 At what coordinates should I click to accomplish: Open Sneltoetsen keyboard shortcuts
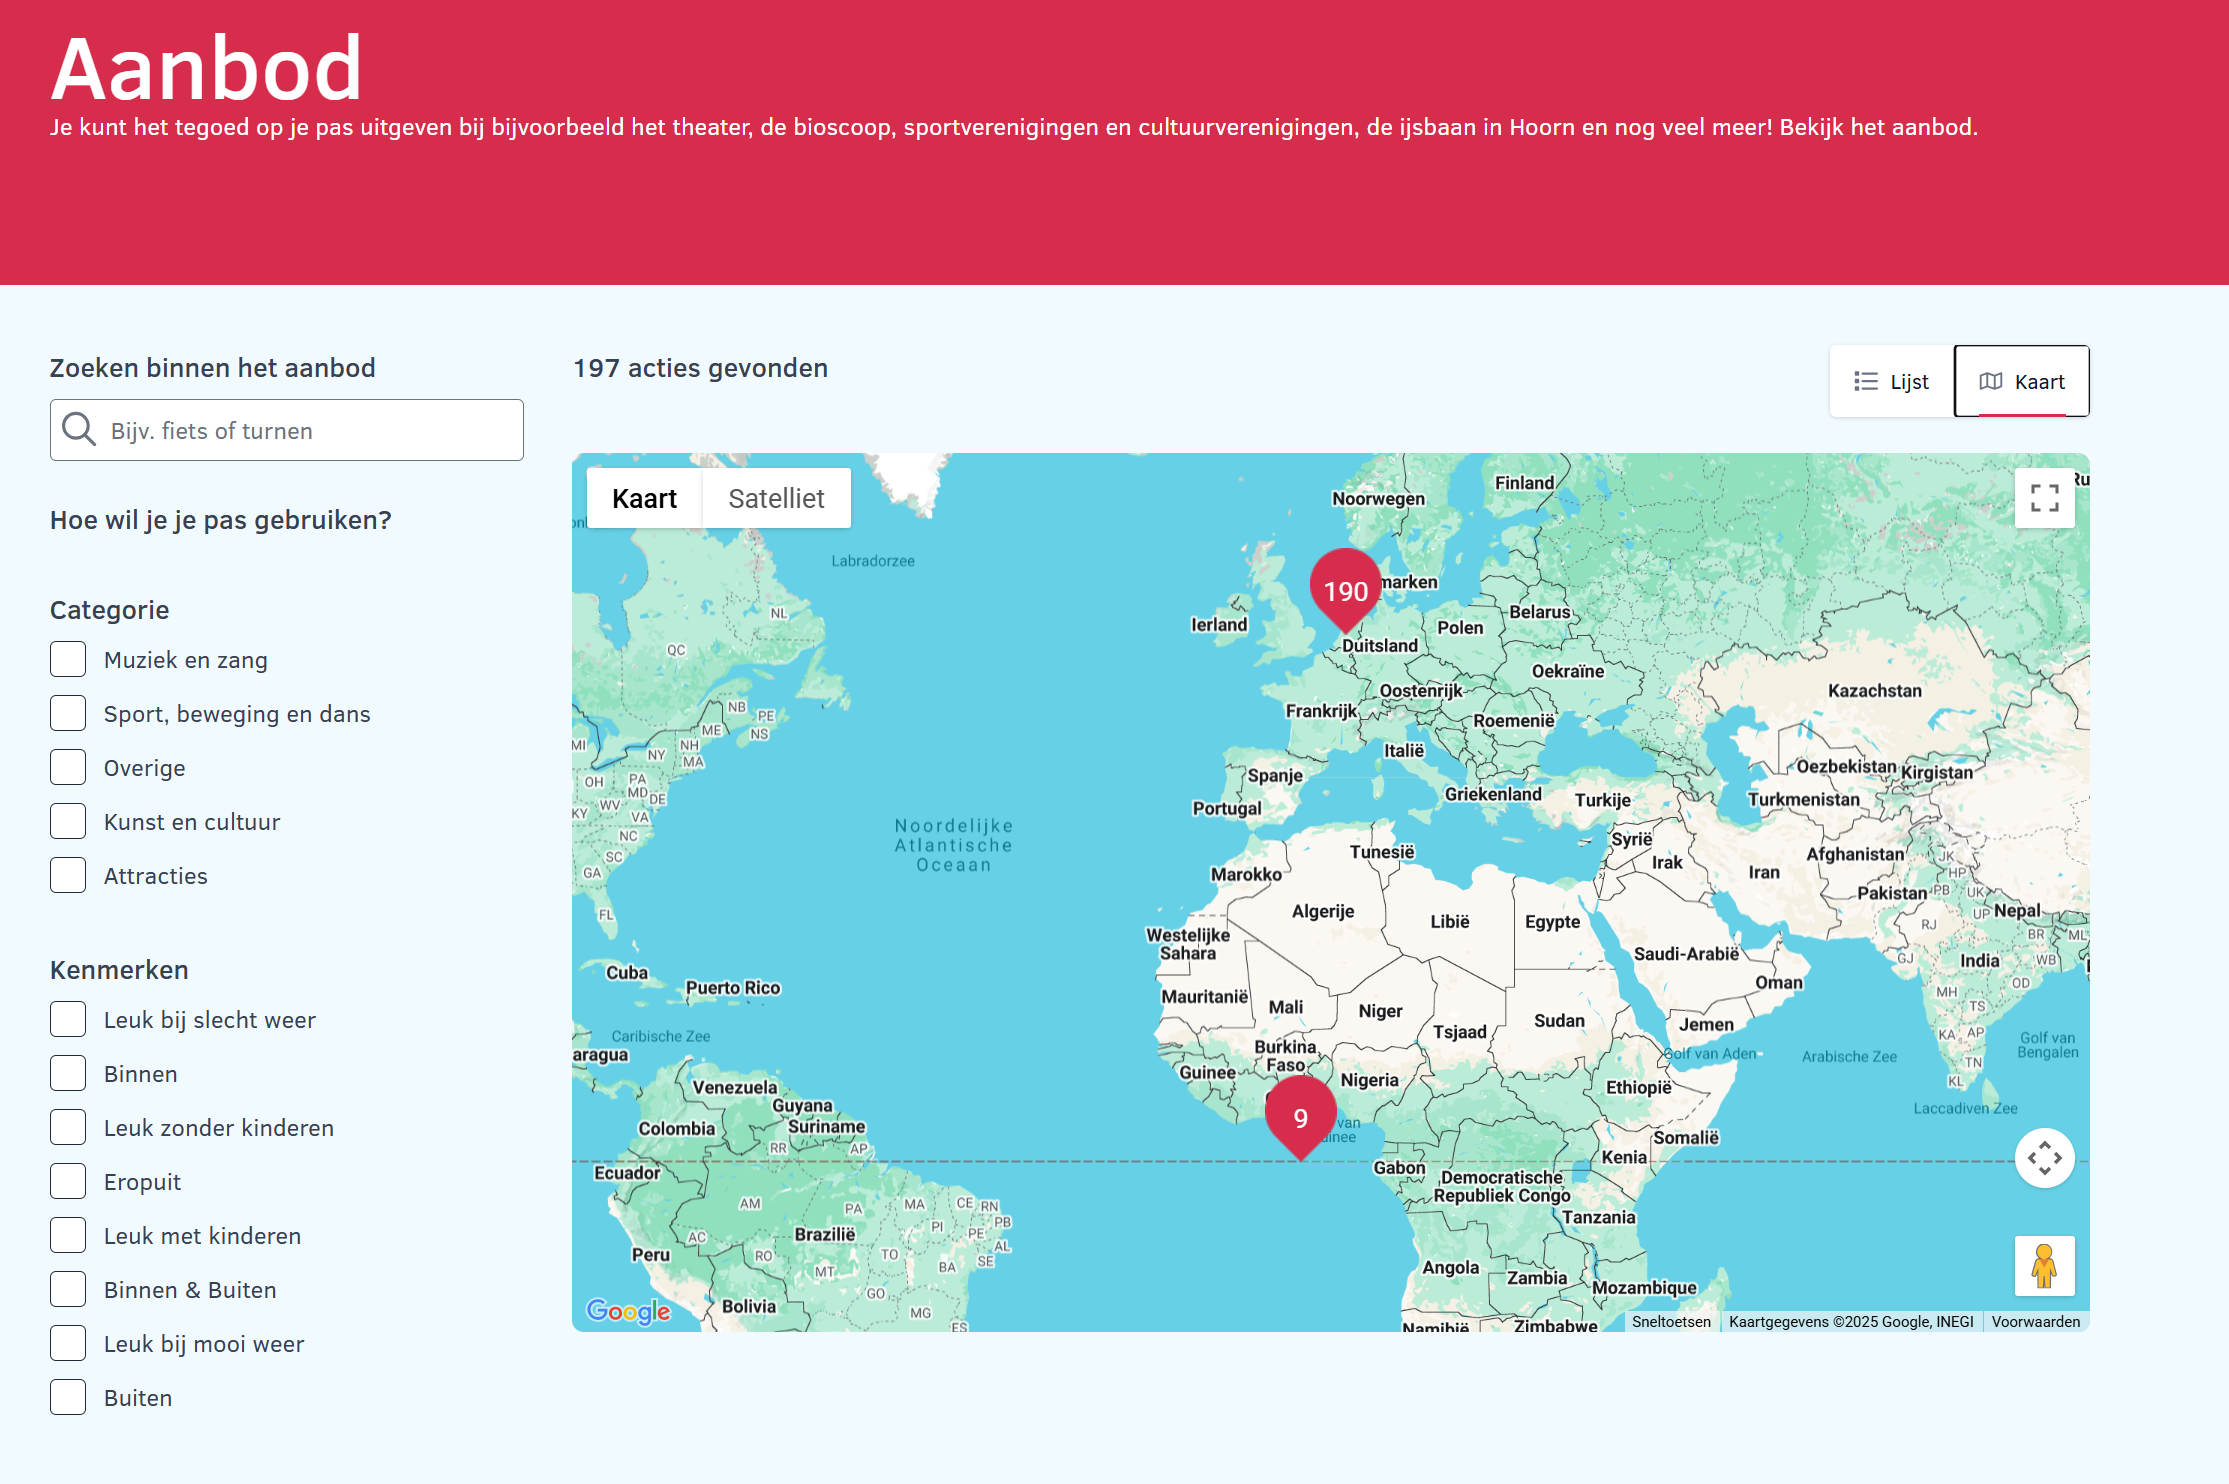click(1671, 1322)
